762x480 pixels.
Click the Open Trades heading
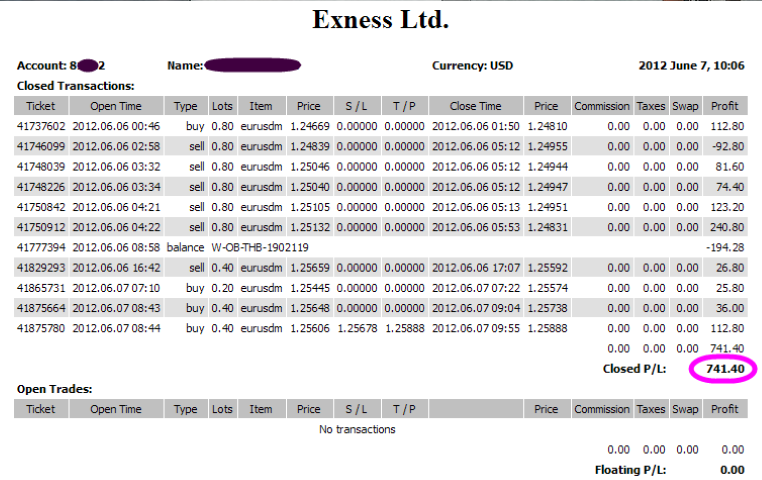54,389
